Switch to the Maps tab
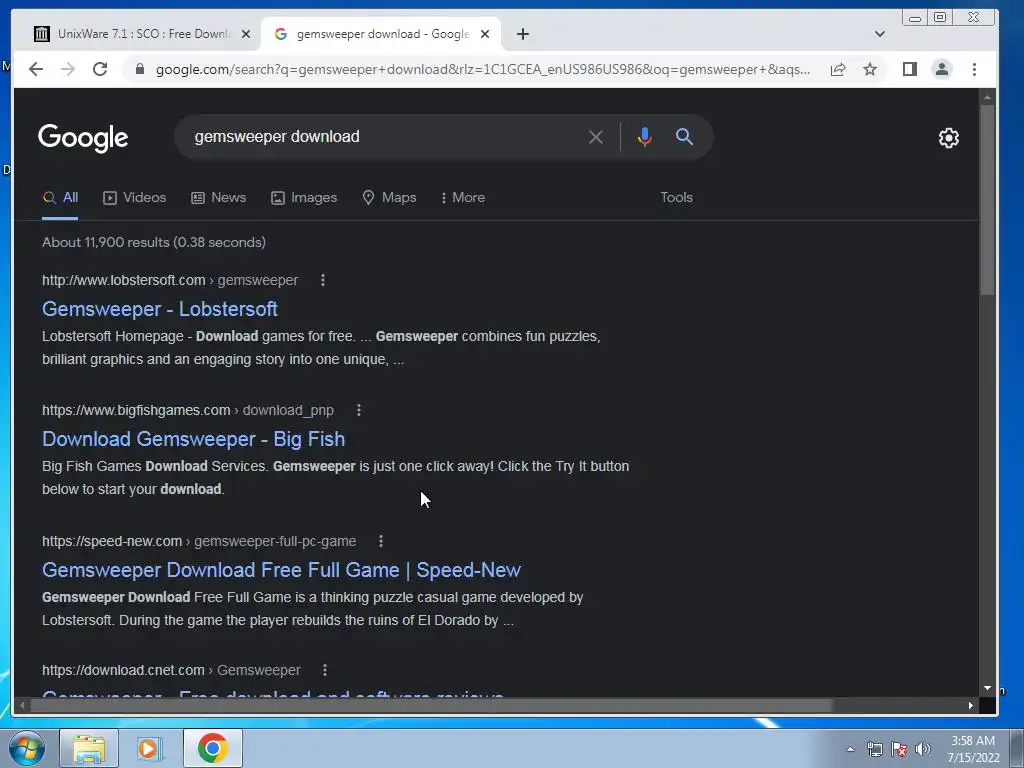Screen dimensions: 1024x768 point(389,197)
